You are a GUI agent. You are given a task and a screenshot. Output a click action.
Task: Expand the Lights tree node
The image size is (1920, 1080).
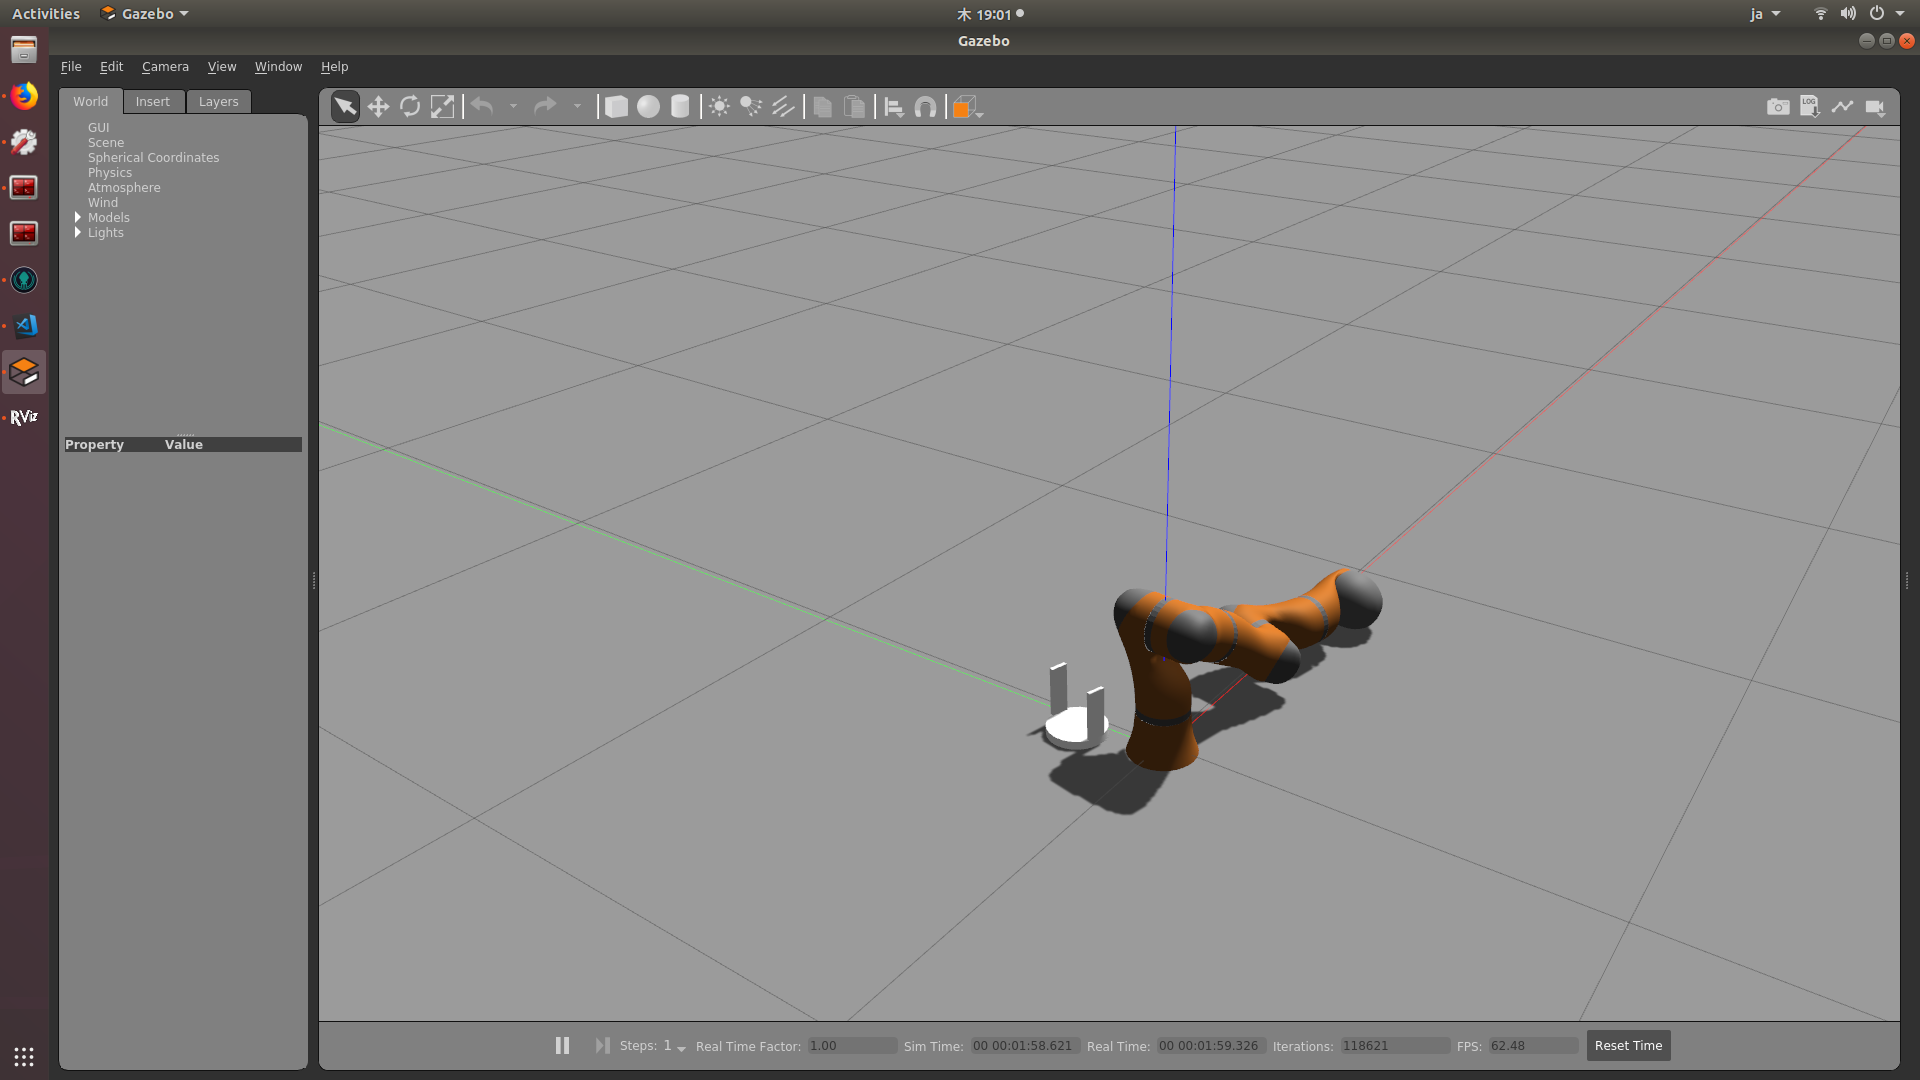point(78,232)
